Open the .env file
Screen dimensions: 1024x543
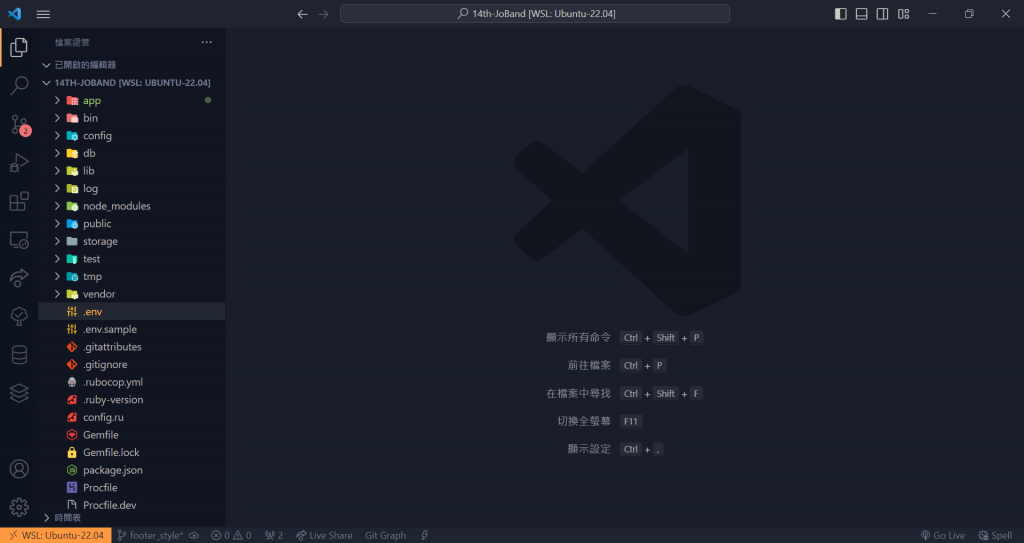(x=132, y=312)
